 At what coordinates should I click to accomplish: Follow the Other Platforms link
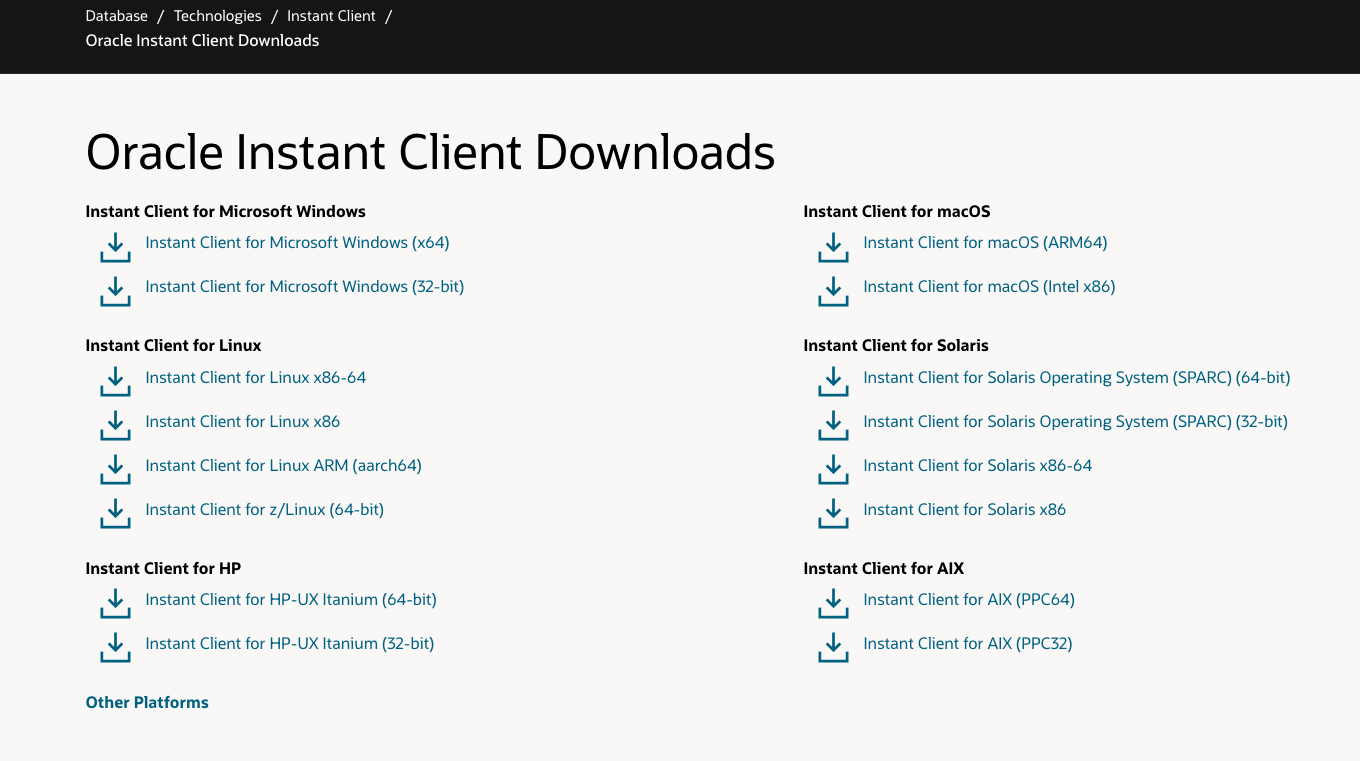(147, 702)
